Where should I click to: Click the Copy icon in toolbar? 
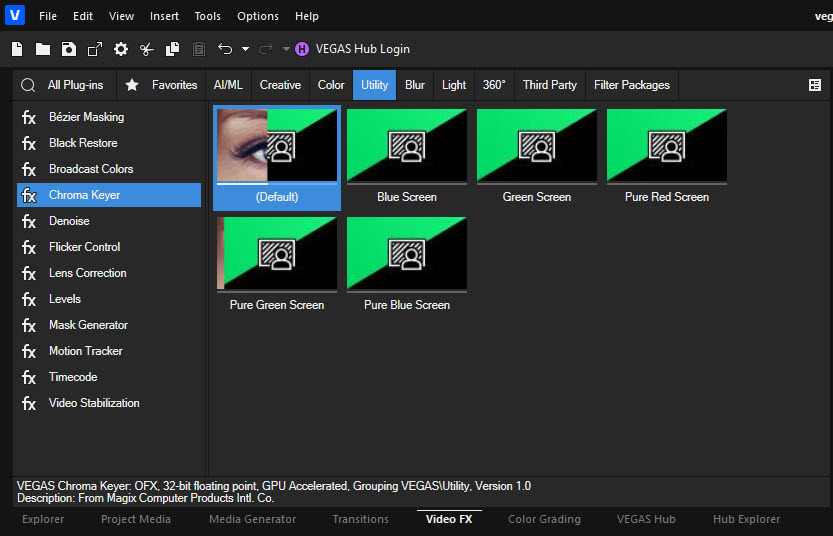click(173, 49)
